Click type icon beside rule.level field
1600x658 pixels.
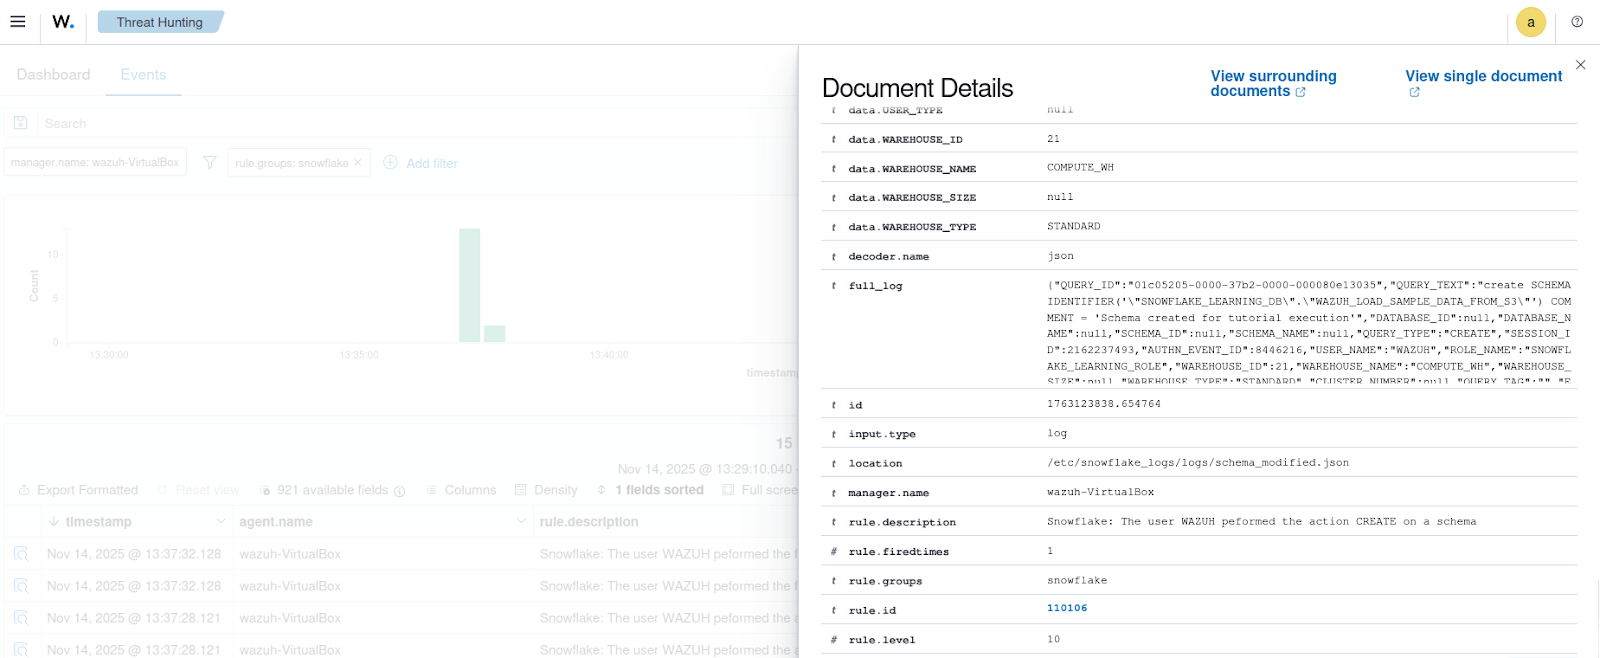(833, 640)
